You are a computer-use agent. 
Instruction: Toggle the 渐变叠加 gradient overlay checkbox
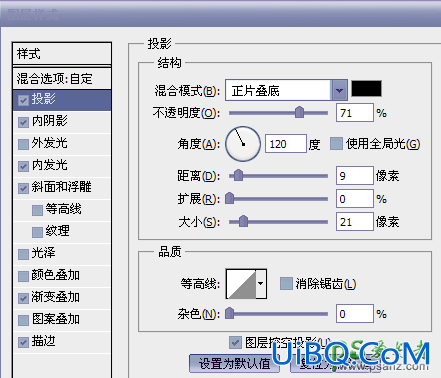pos(23,298)
